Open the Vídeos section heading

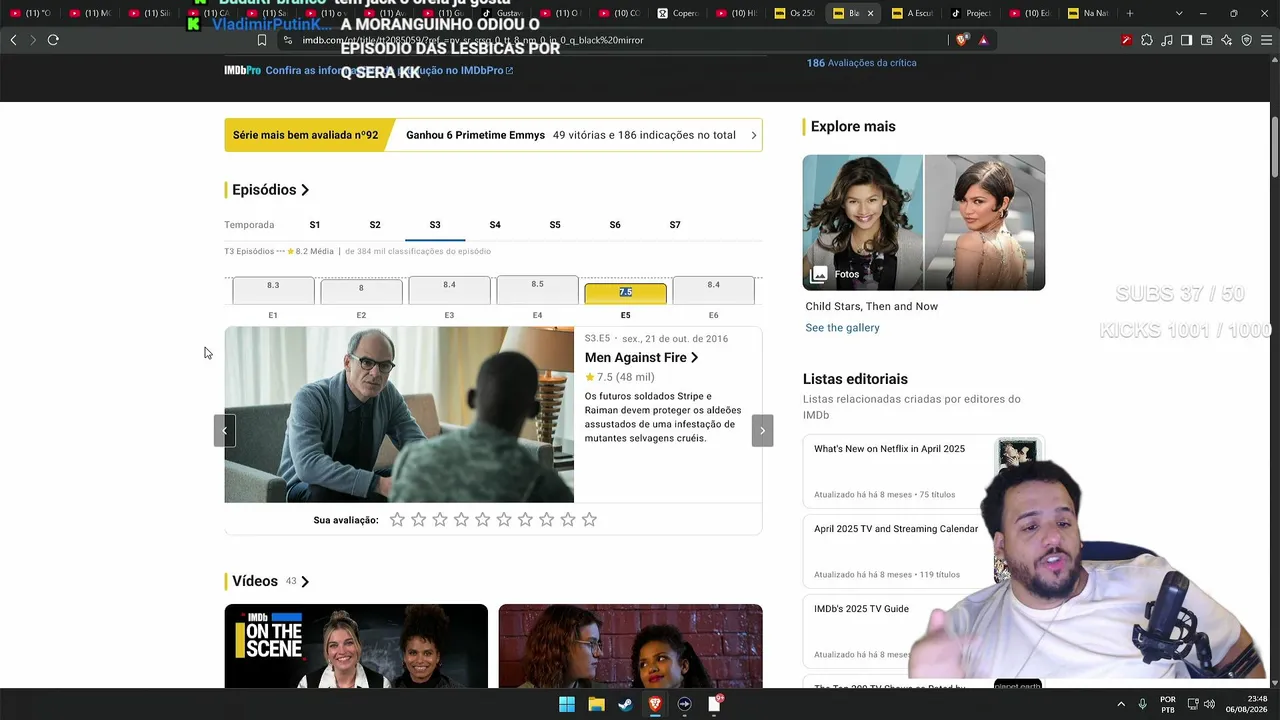[x=271, y=581]
